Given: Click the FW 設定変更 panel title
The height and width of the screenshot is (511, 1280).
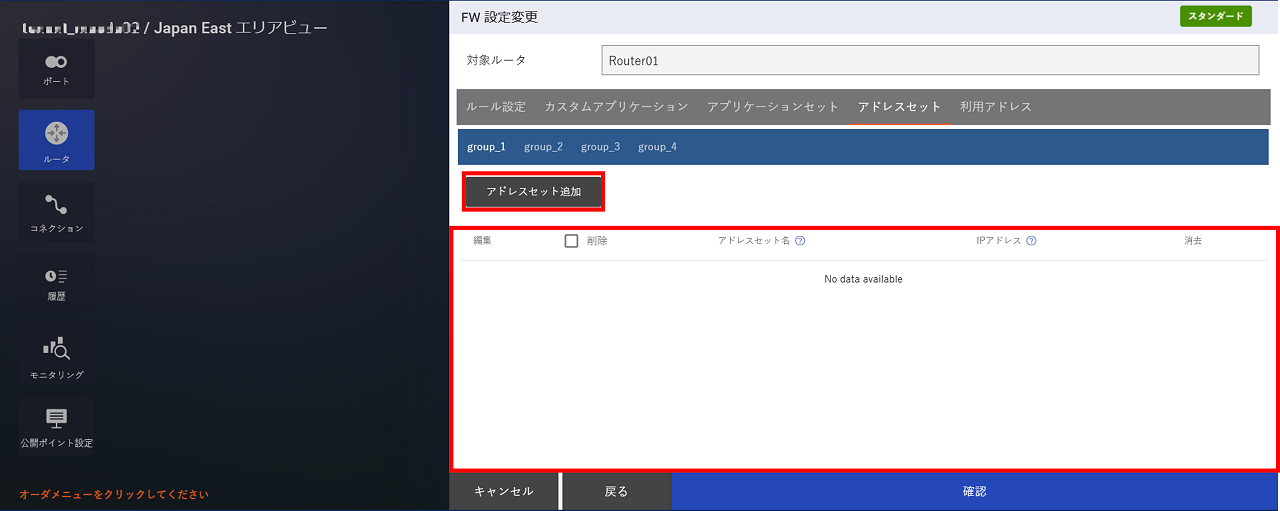Looking at the screenshot, I should (499, 17).
